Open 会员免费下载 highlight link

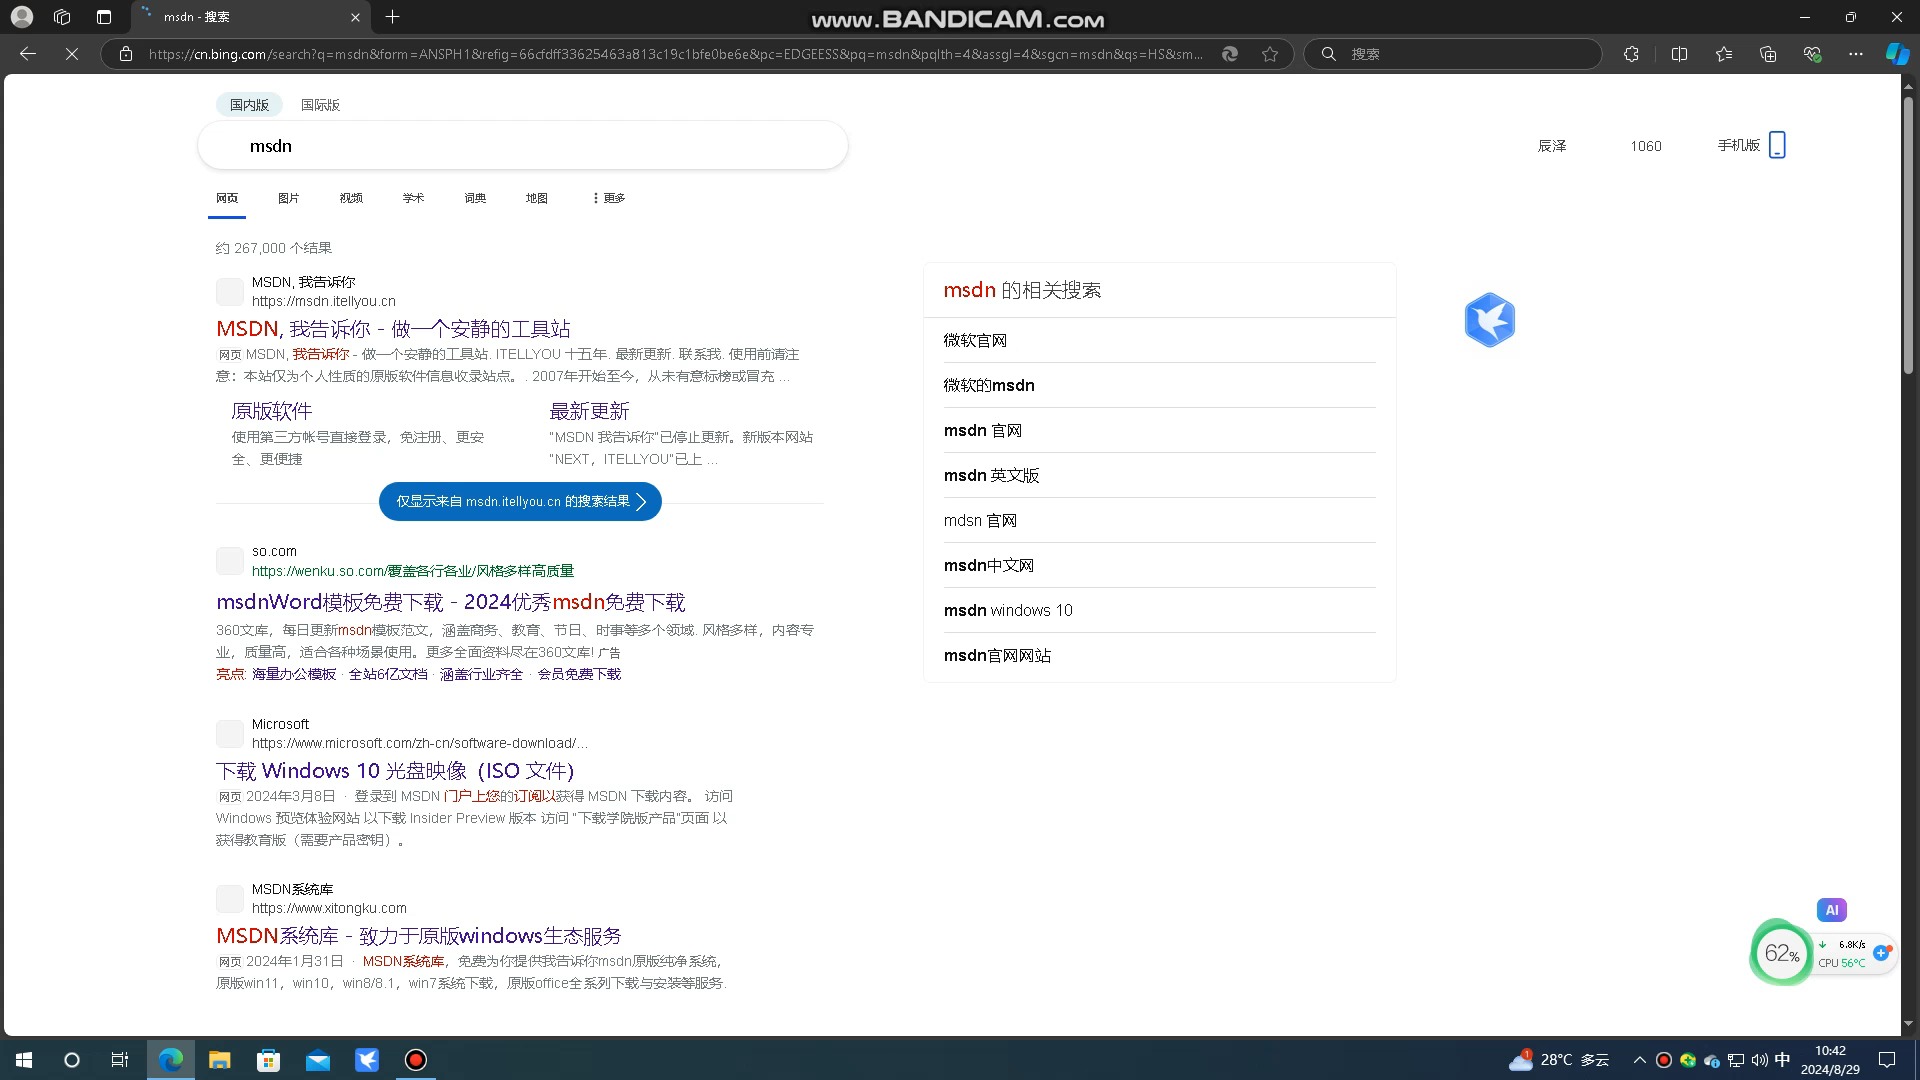[579, 674]
